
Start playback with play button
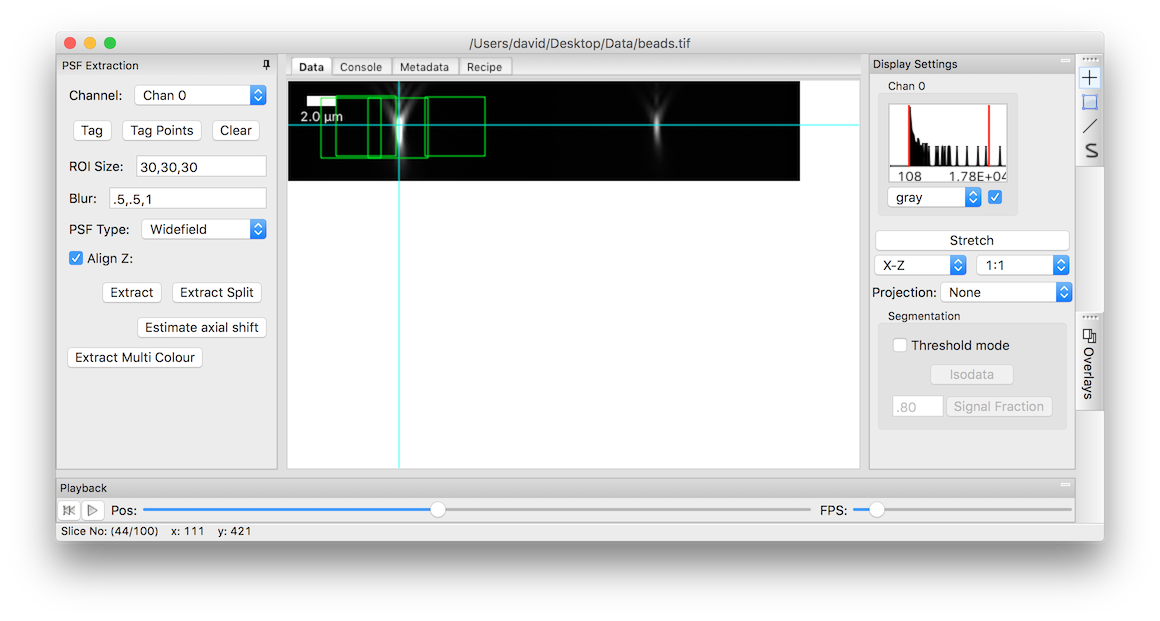(92, 510)
